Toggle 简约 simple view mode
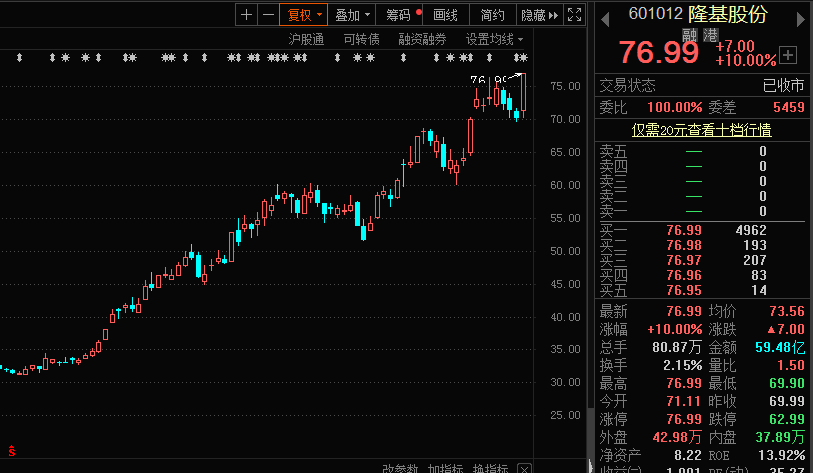The image size is (813, 473). click(x=493, y=15)
